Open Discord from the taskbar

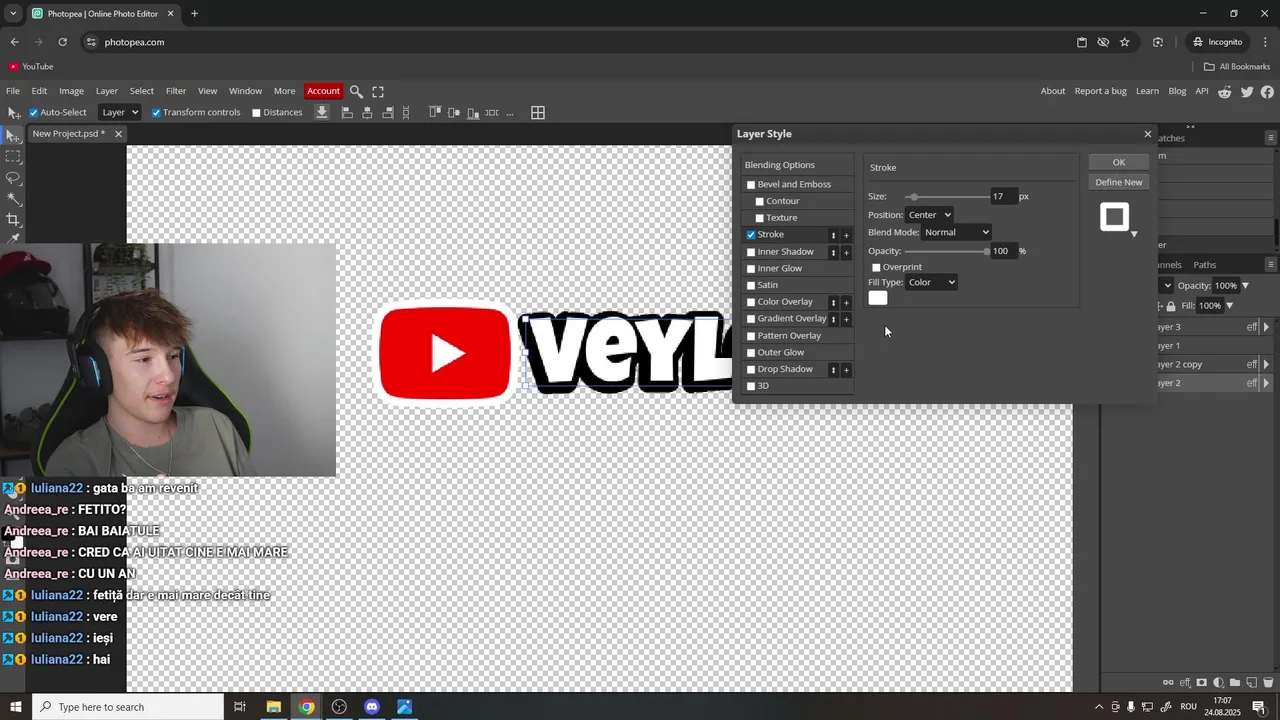(x=372, y=707)
